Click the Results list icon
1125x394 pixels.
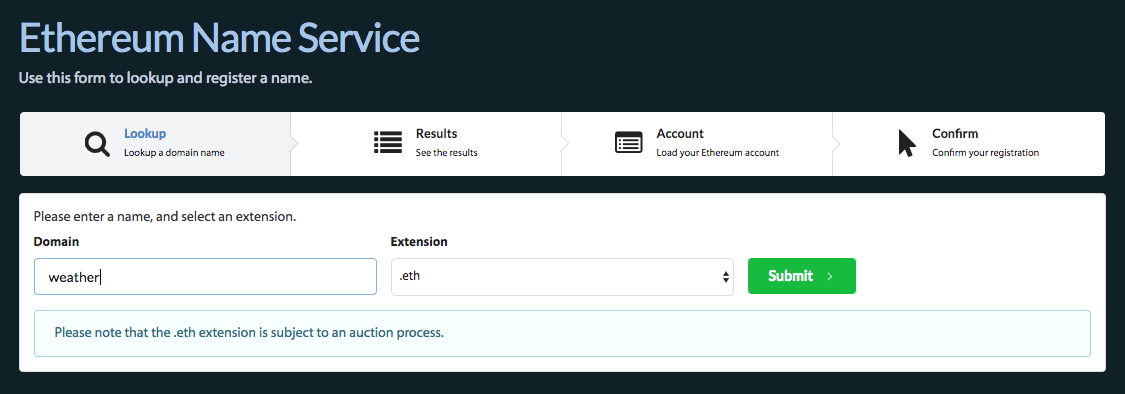click(x=388, y=143)
